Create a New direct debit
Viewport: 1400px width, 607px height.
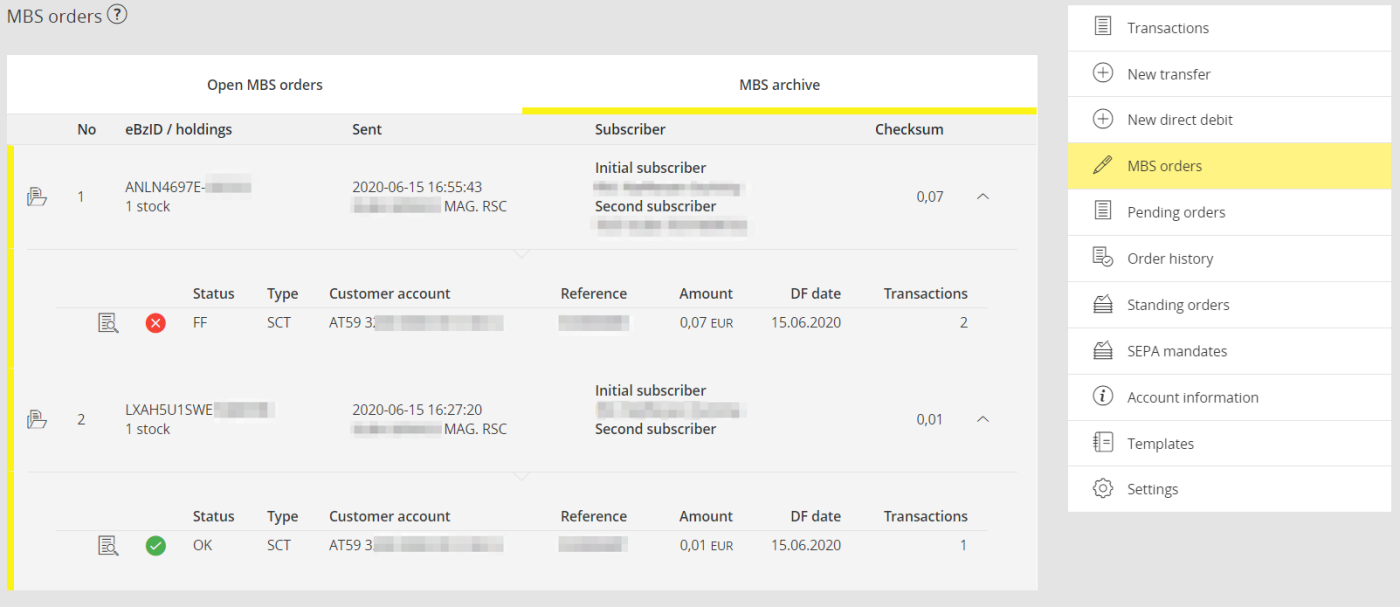coord(1179,120)
